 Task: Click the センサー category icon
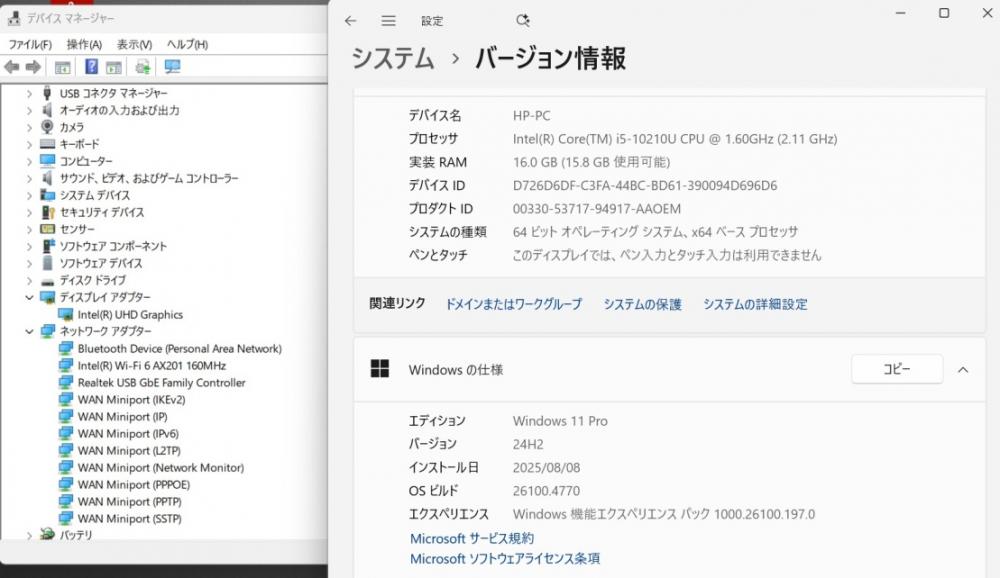pos(48,229)
